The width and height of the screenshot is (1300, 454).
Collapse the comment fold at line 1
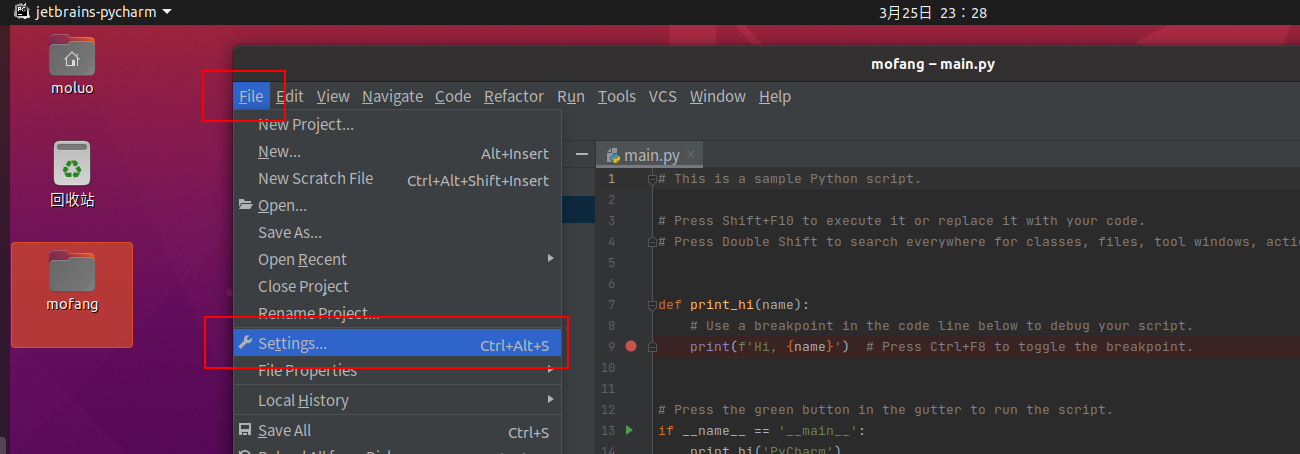pyautogui.click(x=652, y=179)
